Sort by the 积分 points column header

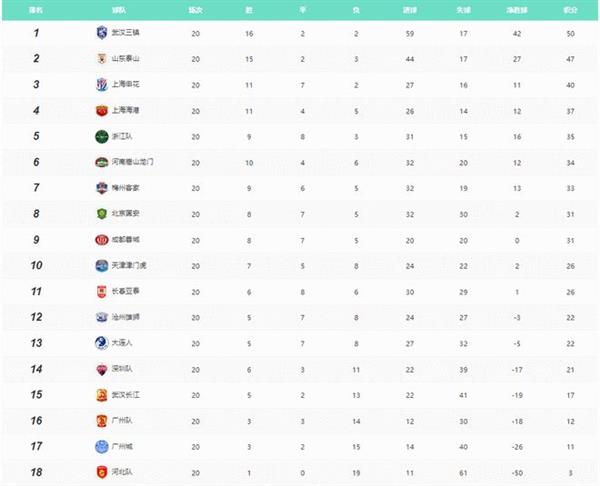click(x=570, y=10)
